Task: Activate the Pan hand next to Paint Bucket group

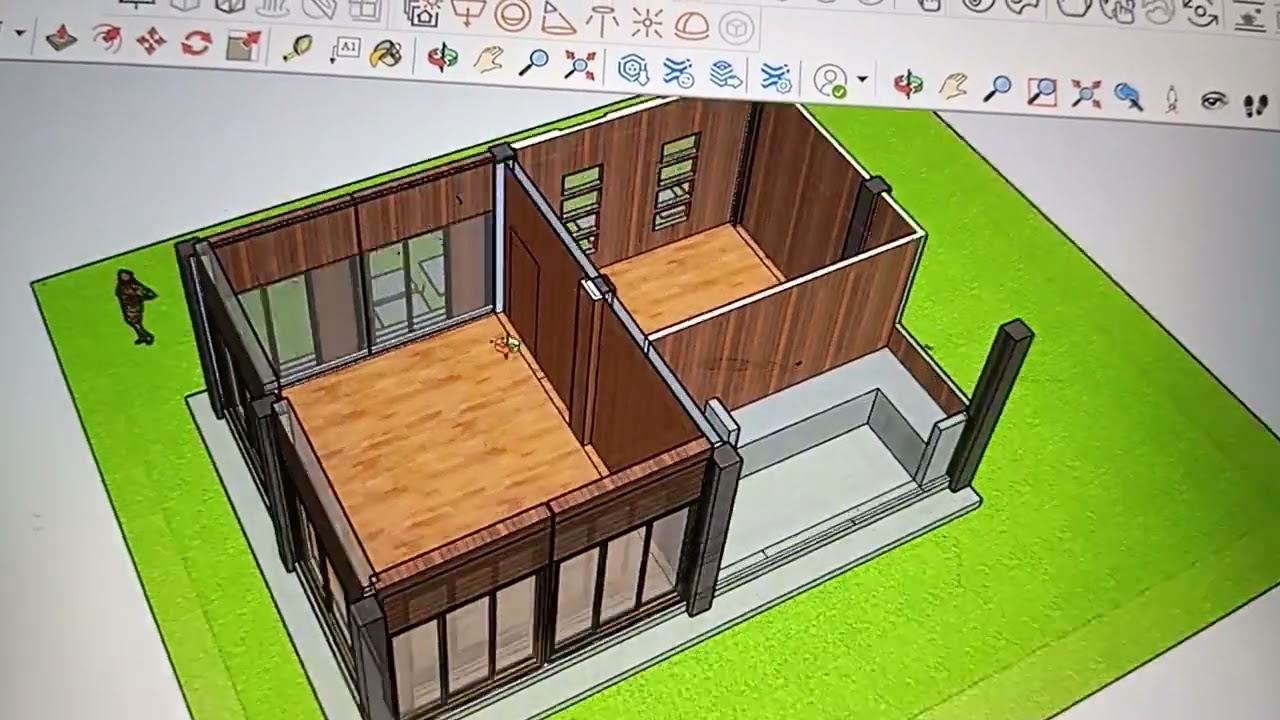Action: click(488, 59)
